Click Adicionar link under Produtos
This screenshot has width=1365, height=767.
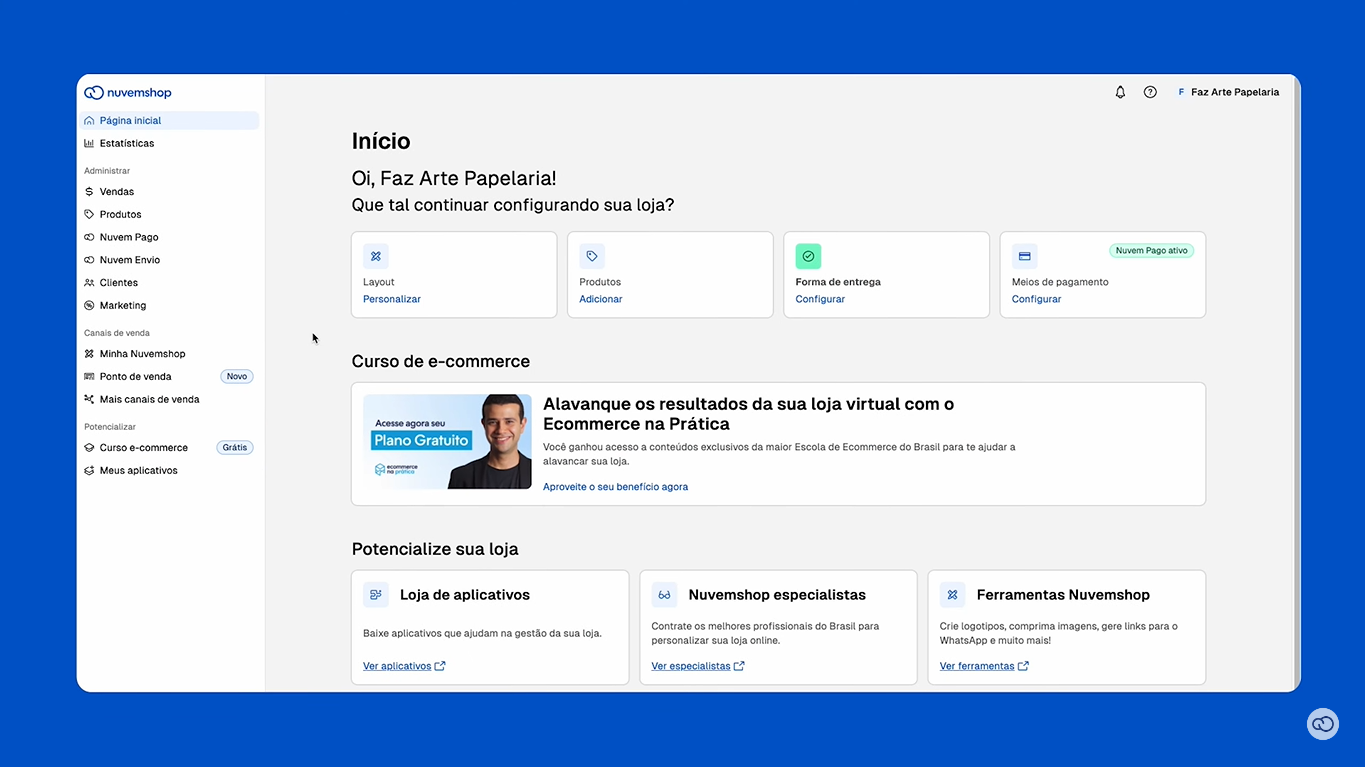click(601, 299)
